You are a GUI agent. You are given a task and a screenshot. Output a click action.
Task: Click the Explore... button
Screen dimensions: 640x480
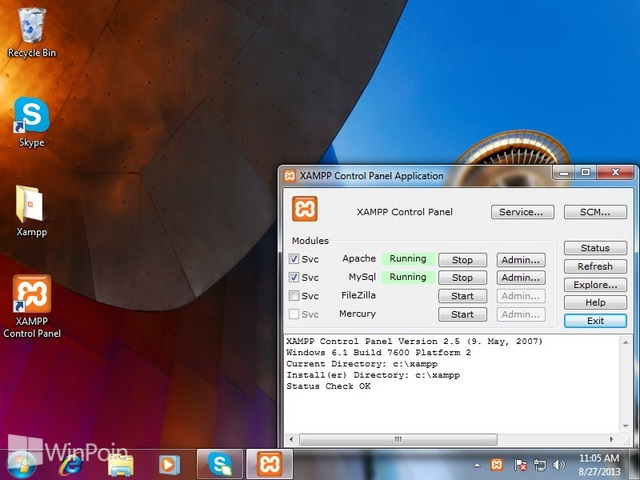[596, 284]
